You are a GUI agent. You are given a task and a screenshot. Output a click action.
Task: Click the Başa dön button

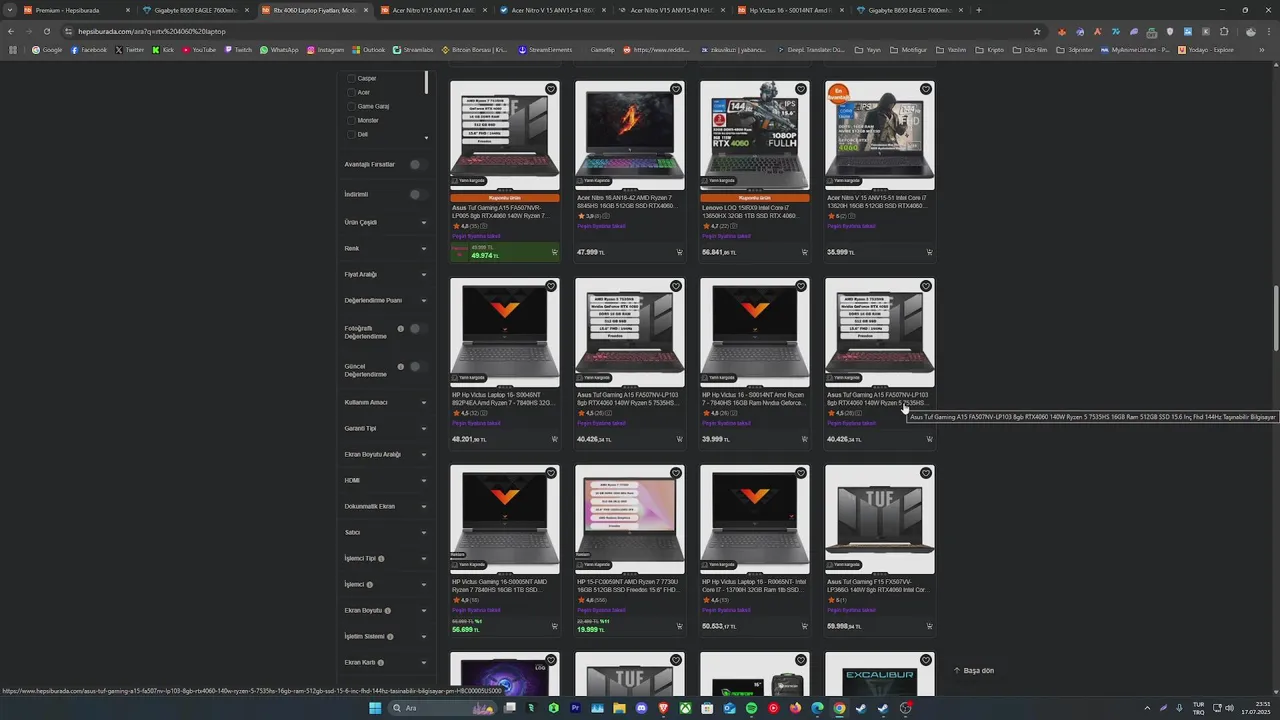[974, 670]
